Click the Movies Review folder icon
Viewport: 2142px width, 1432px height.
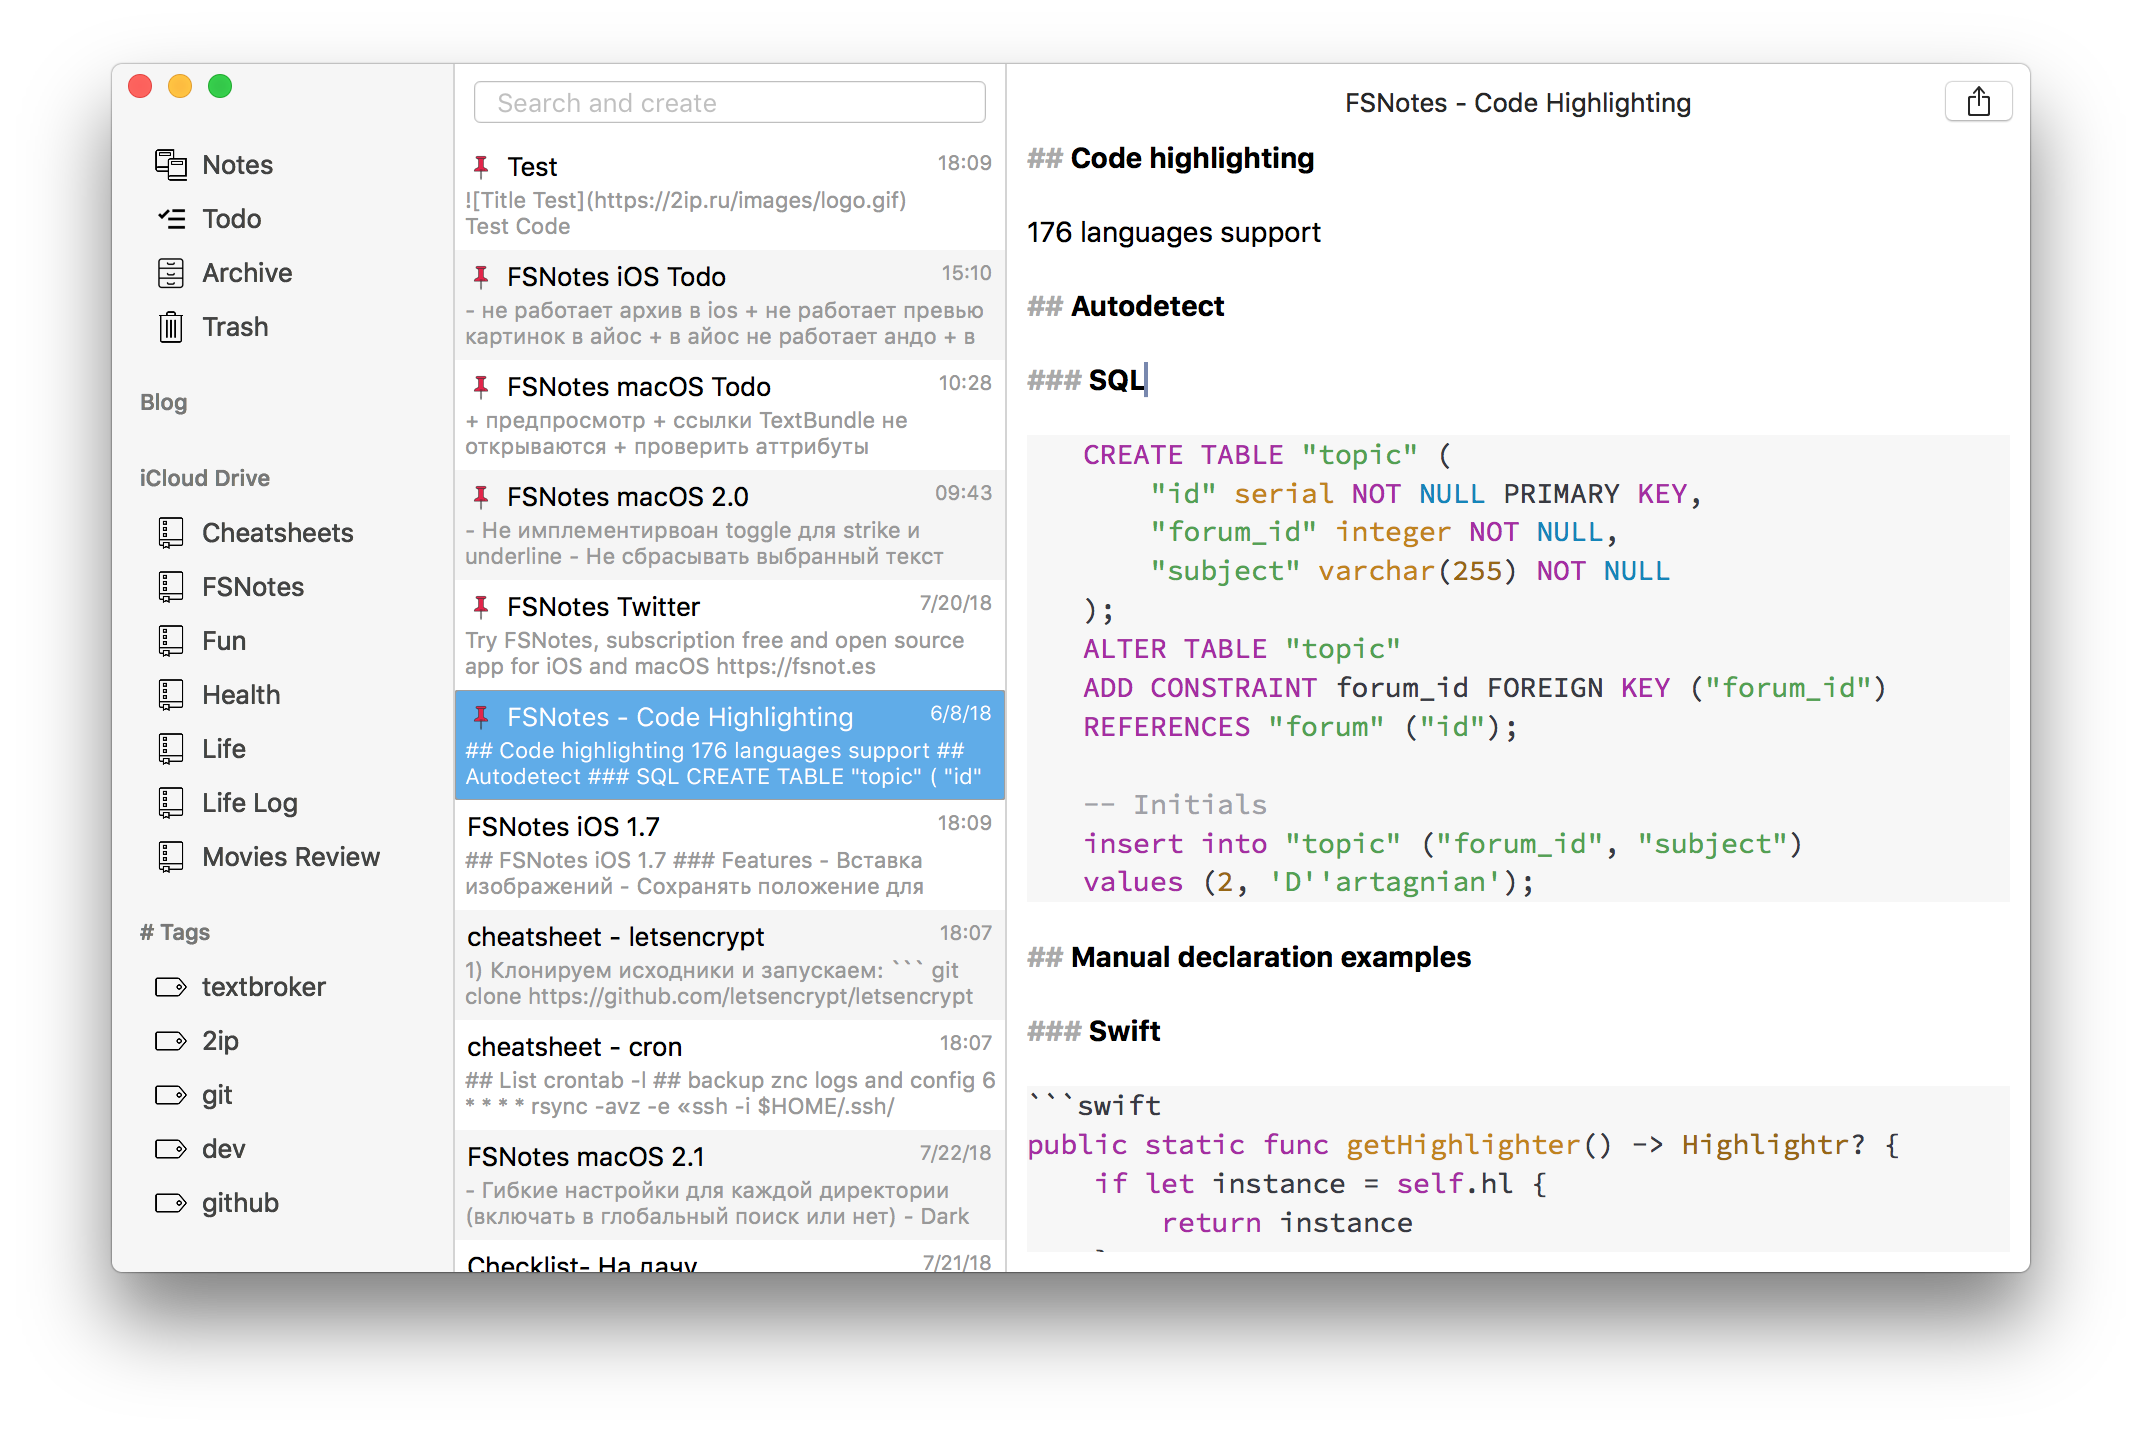pyautogui.click(x=171, y=857)
